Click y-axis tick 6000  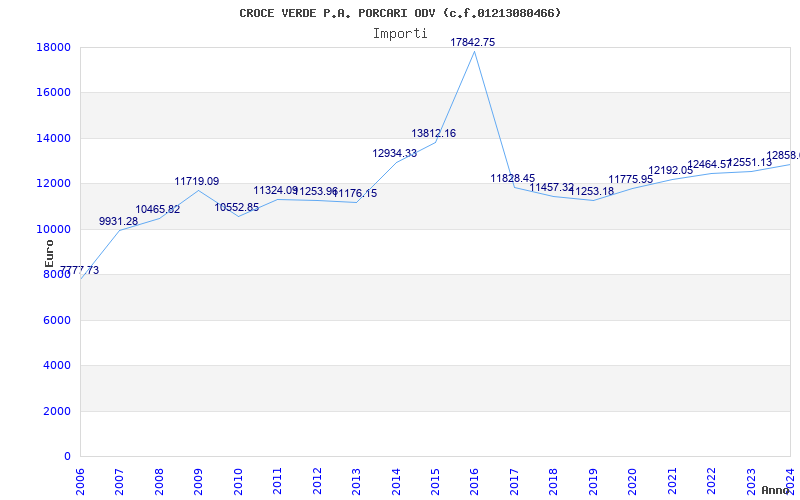(x=56, y=320)
